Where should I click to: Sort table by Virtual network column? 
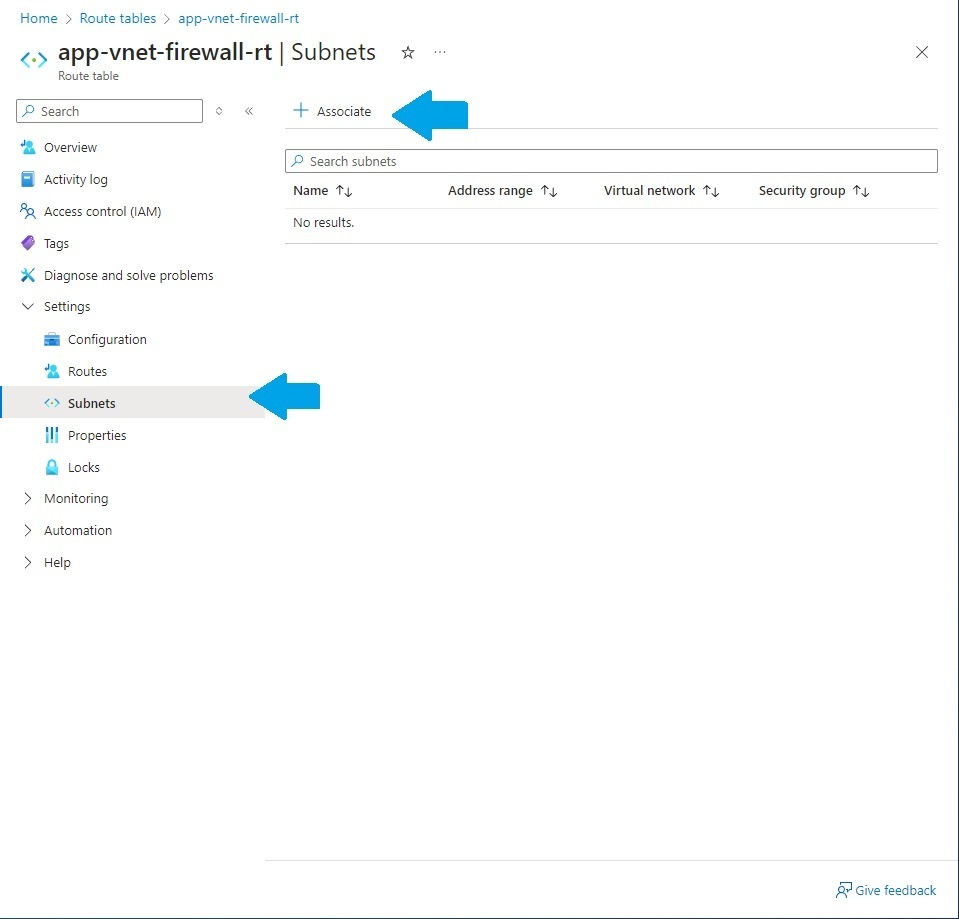(x=662, y=191)
